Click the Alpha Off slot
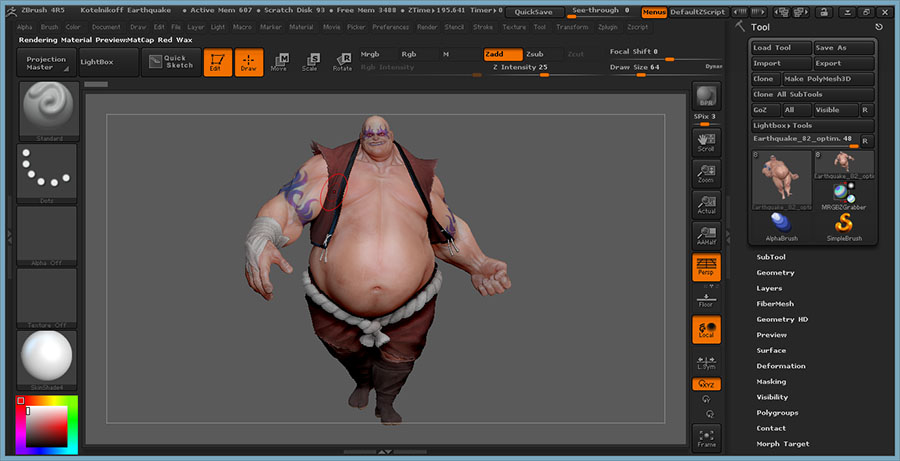The height and width of the screenshot is (461, 900). click(48, 235)
